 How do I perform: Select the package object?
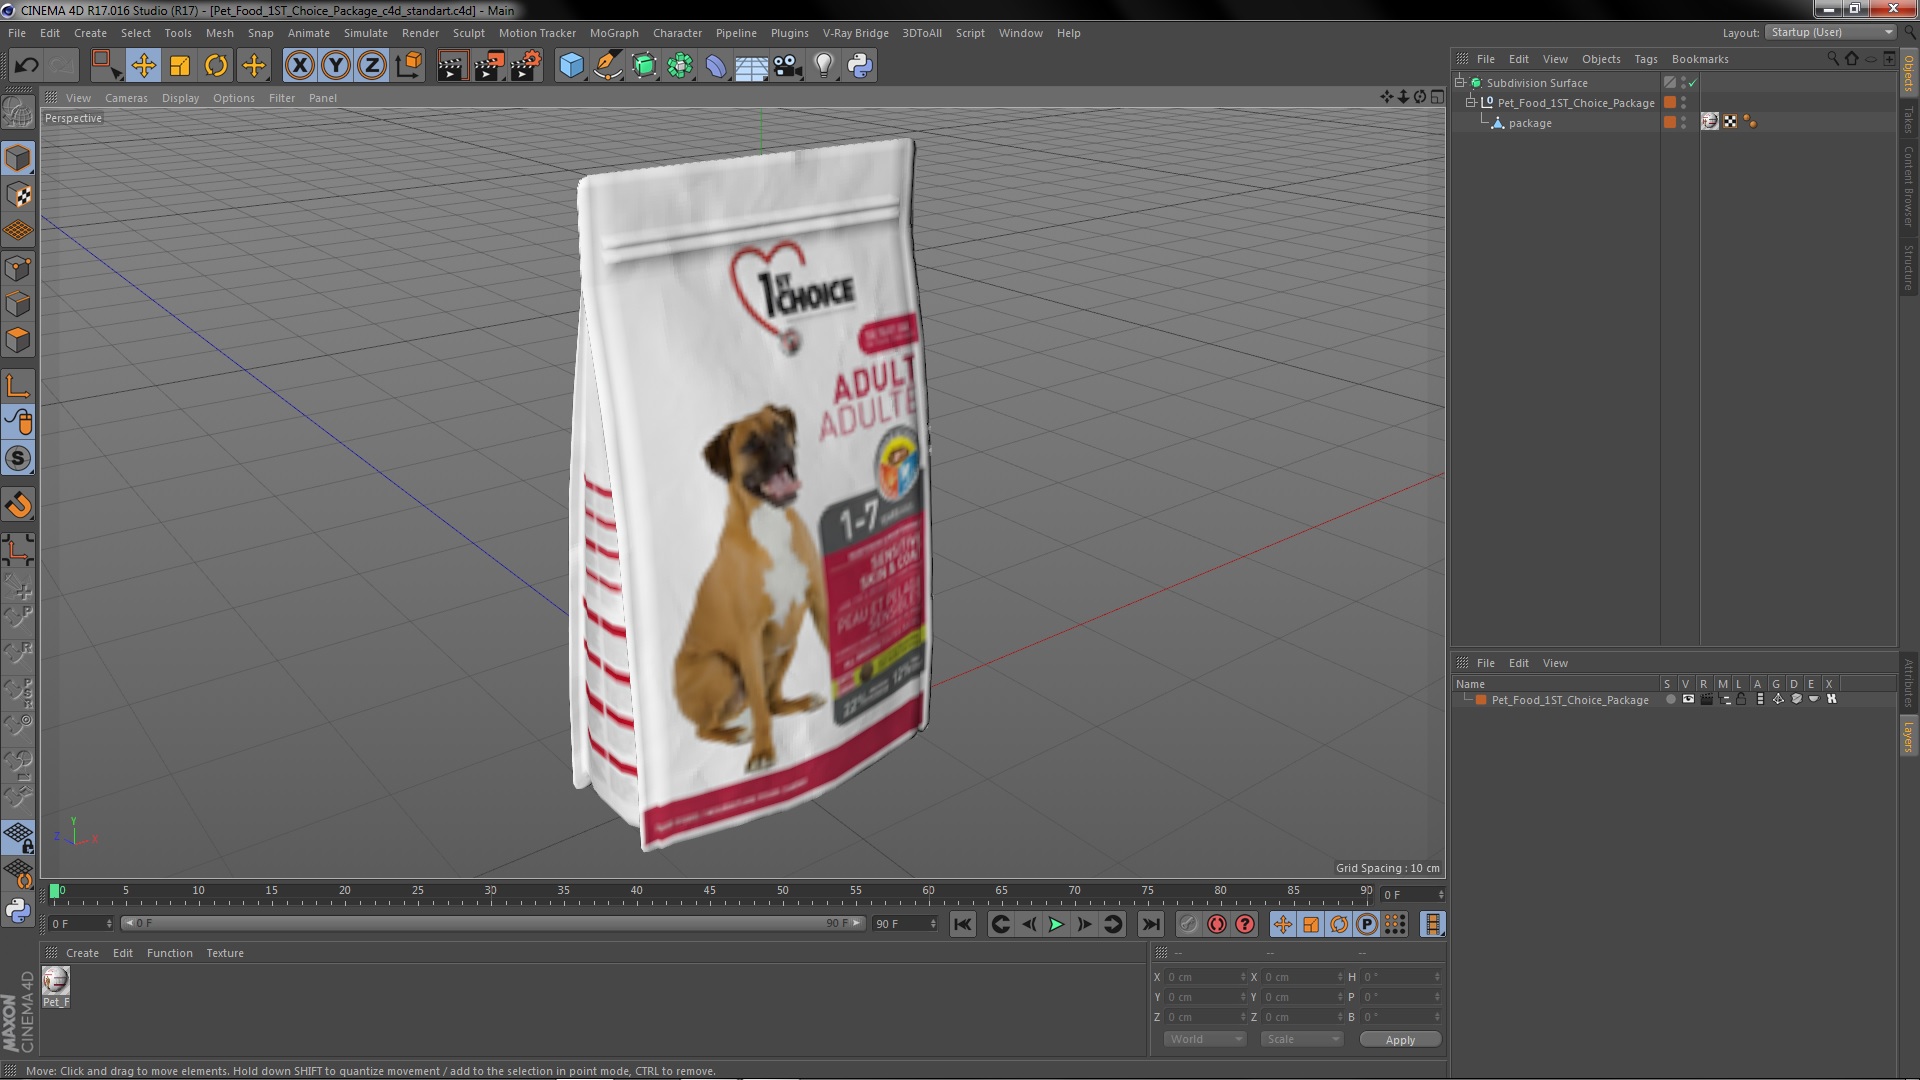click(1530, 123)
